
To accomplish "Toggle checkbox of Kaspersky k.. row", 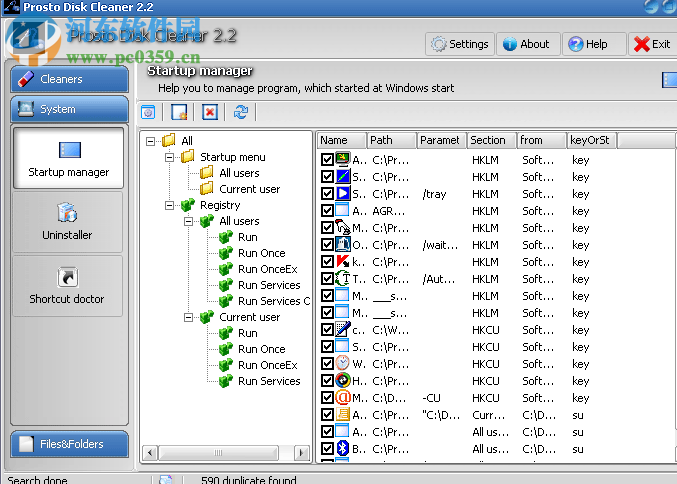I will [x=327, y=262].
